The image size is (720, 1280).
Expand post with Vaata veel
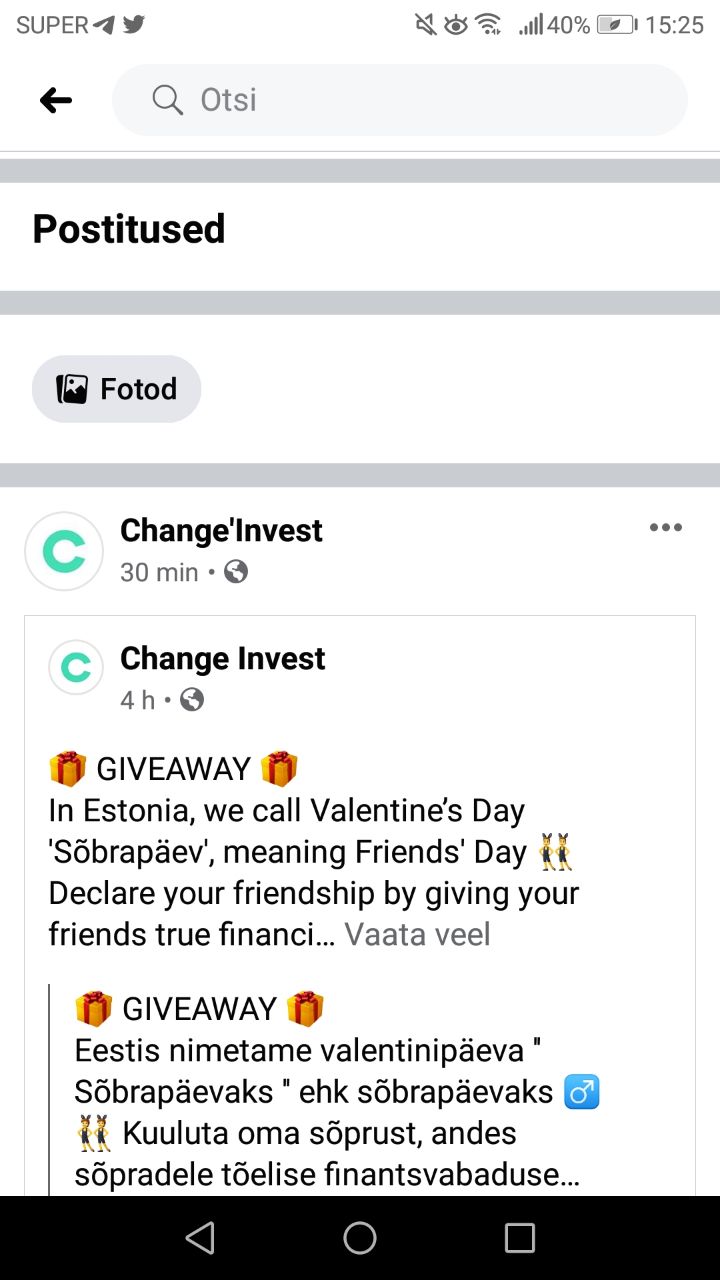[x=417, y=934]
